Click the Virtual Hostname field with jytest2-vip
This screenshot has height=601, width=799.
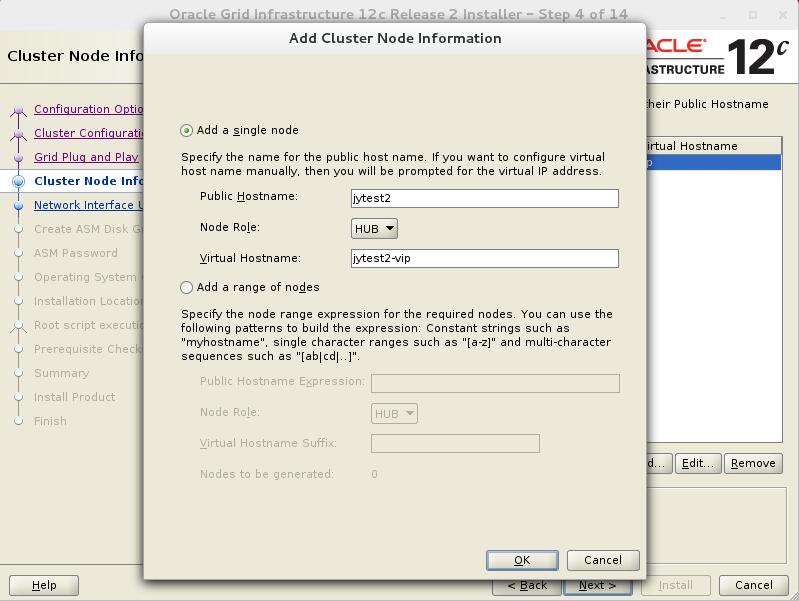pos(485,258)
